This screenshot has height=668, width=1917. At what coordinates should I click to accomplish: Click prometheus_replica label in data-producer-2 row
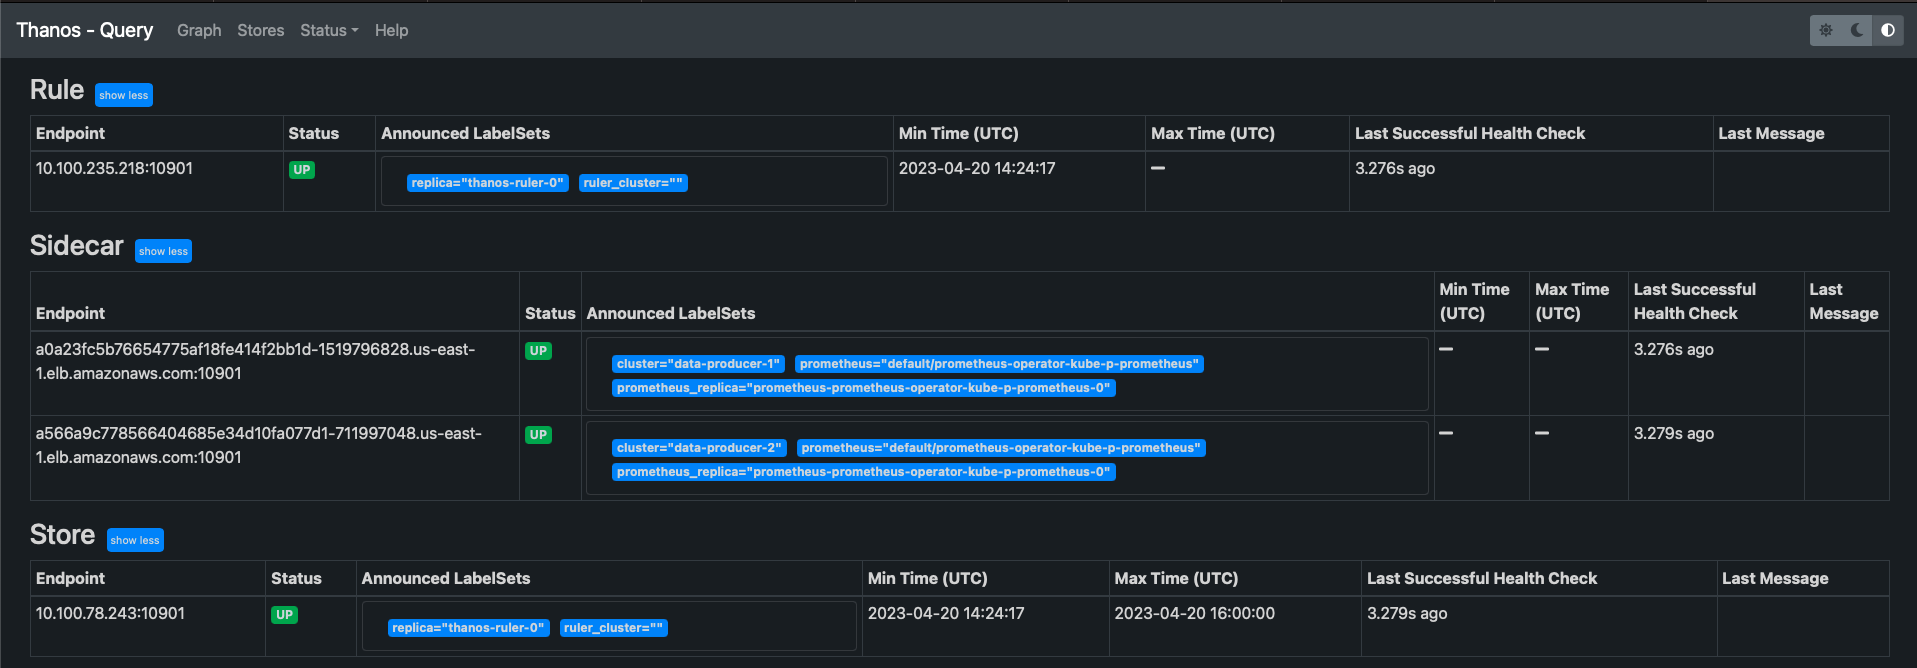pos(864,472)
